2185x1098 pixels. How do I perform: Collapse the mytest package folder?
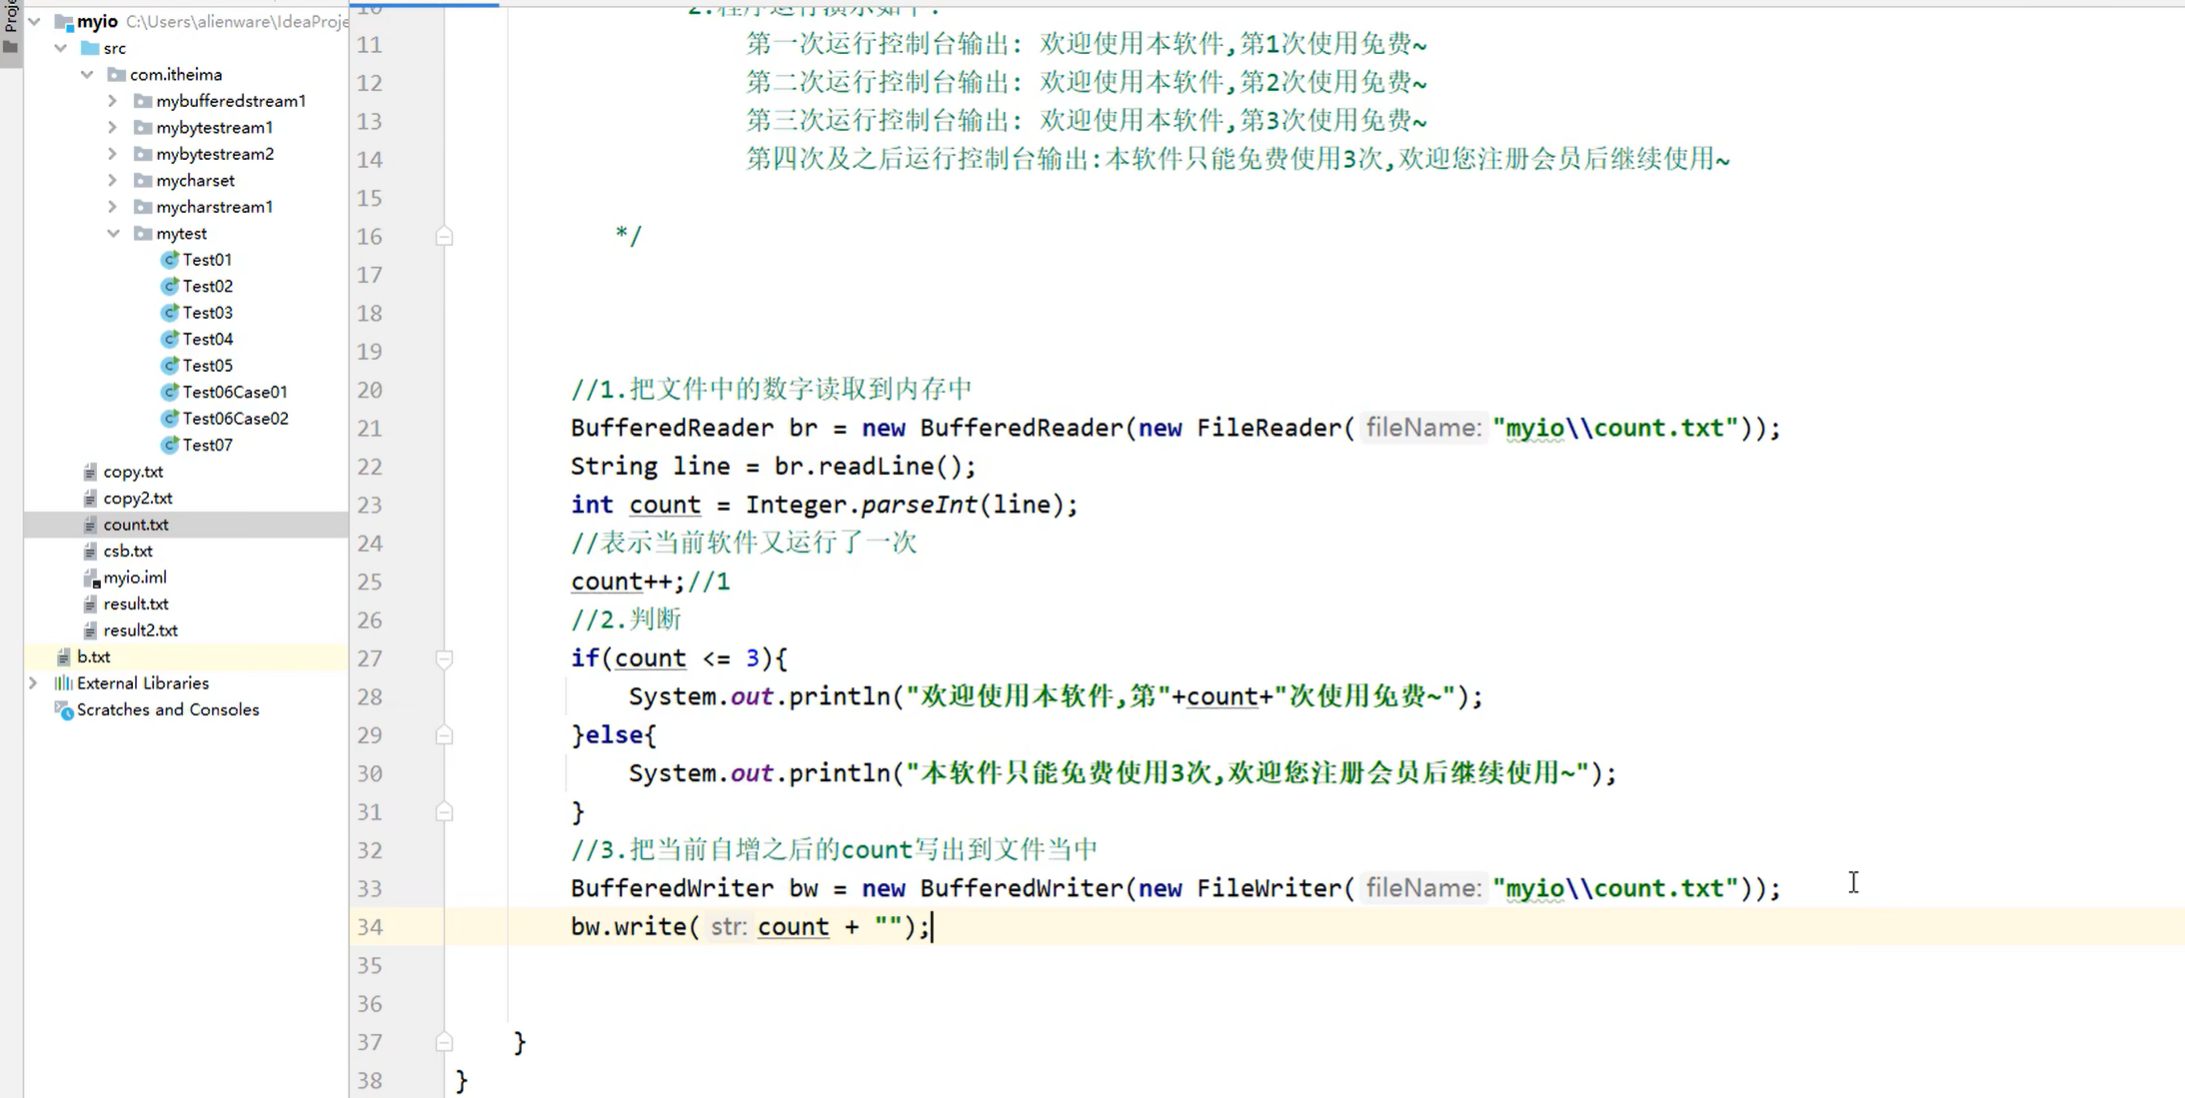(x=113, y=233)
